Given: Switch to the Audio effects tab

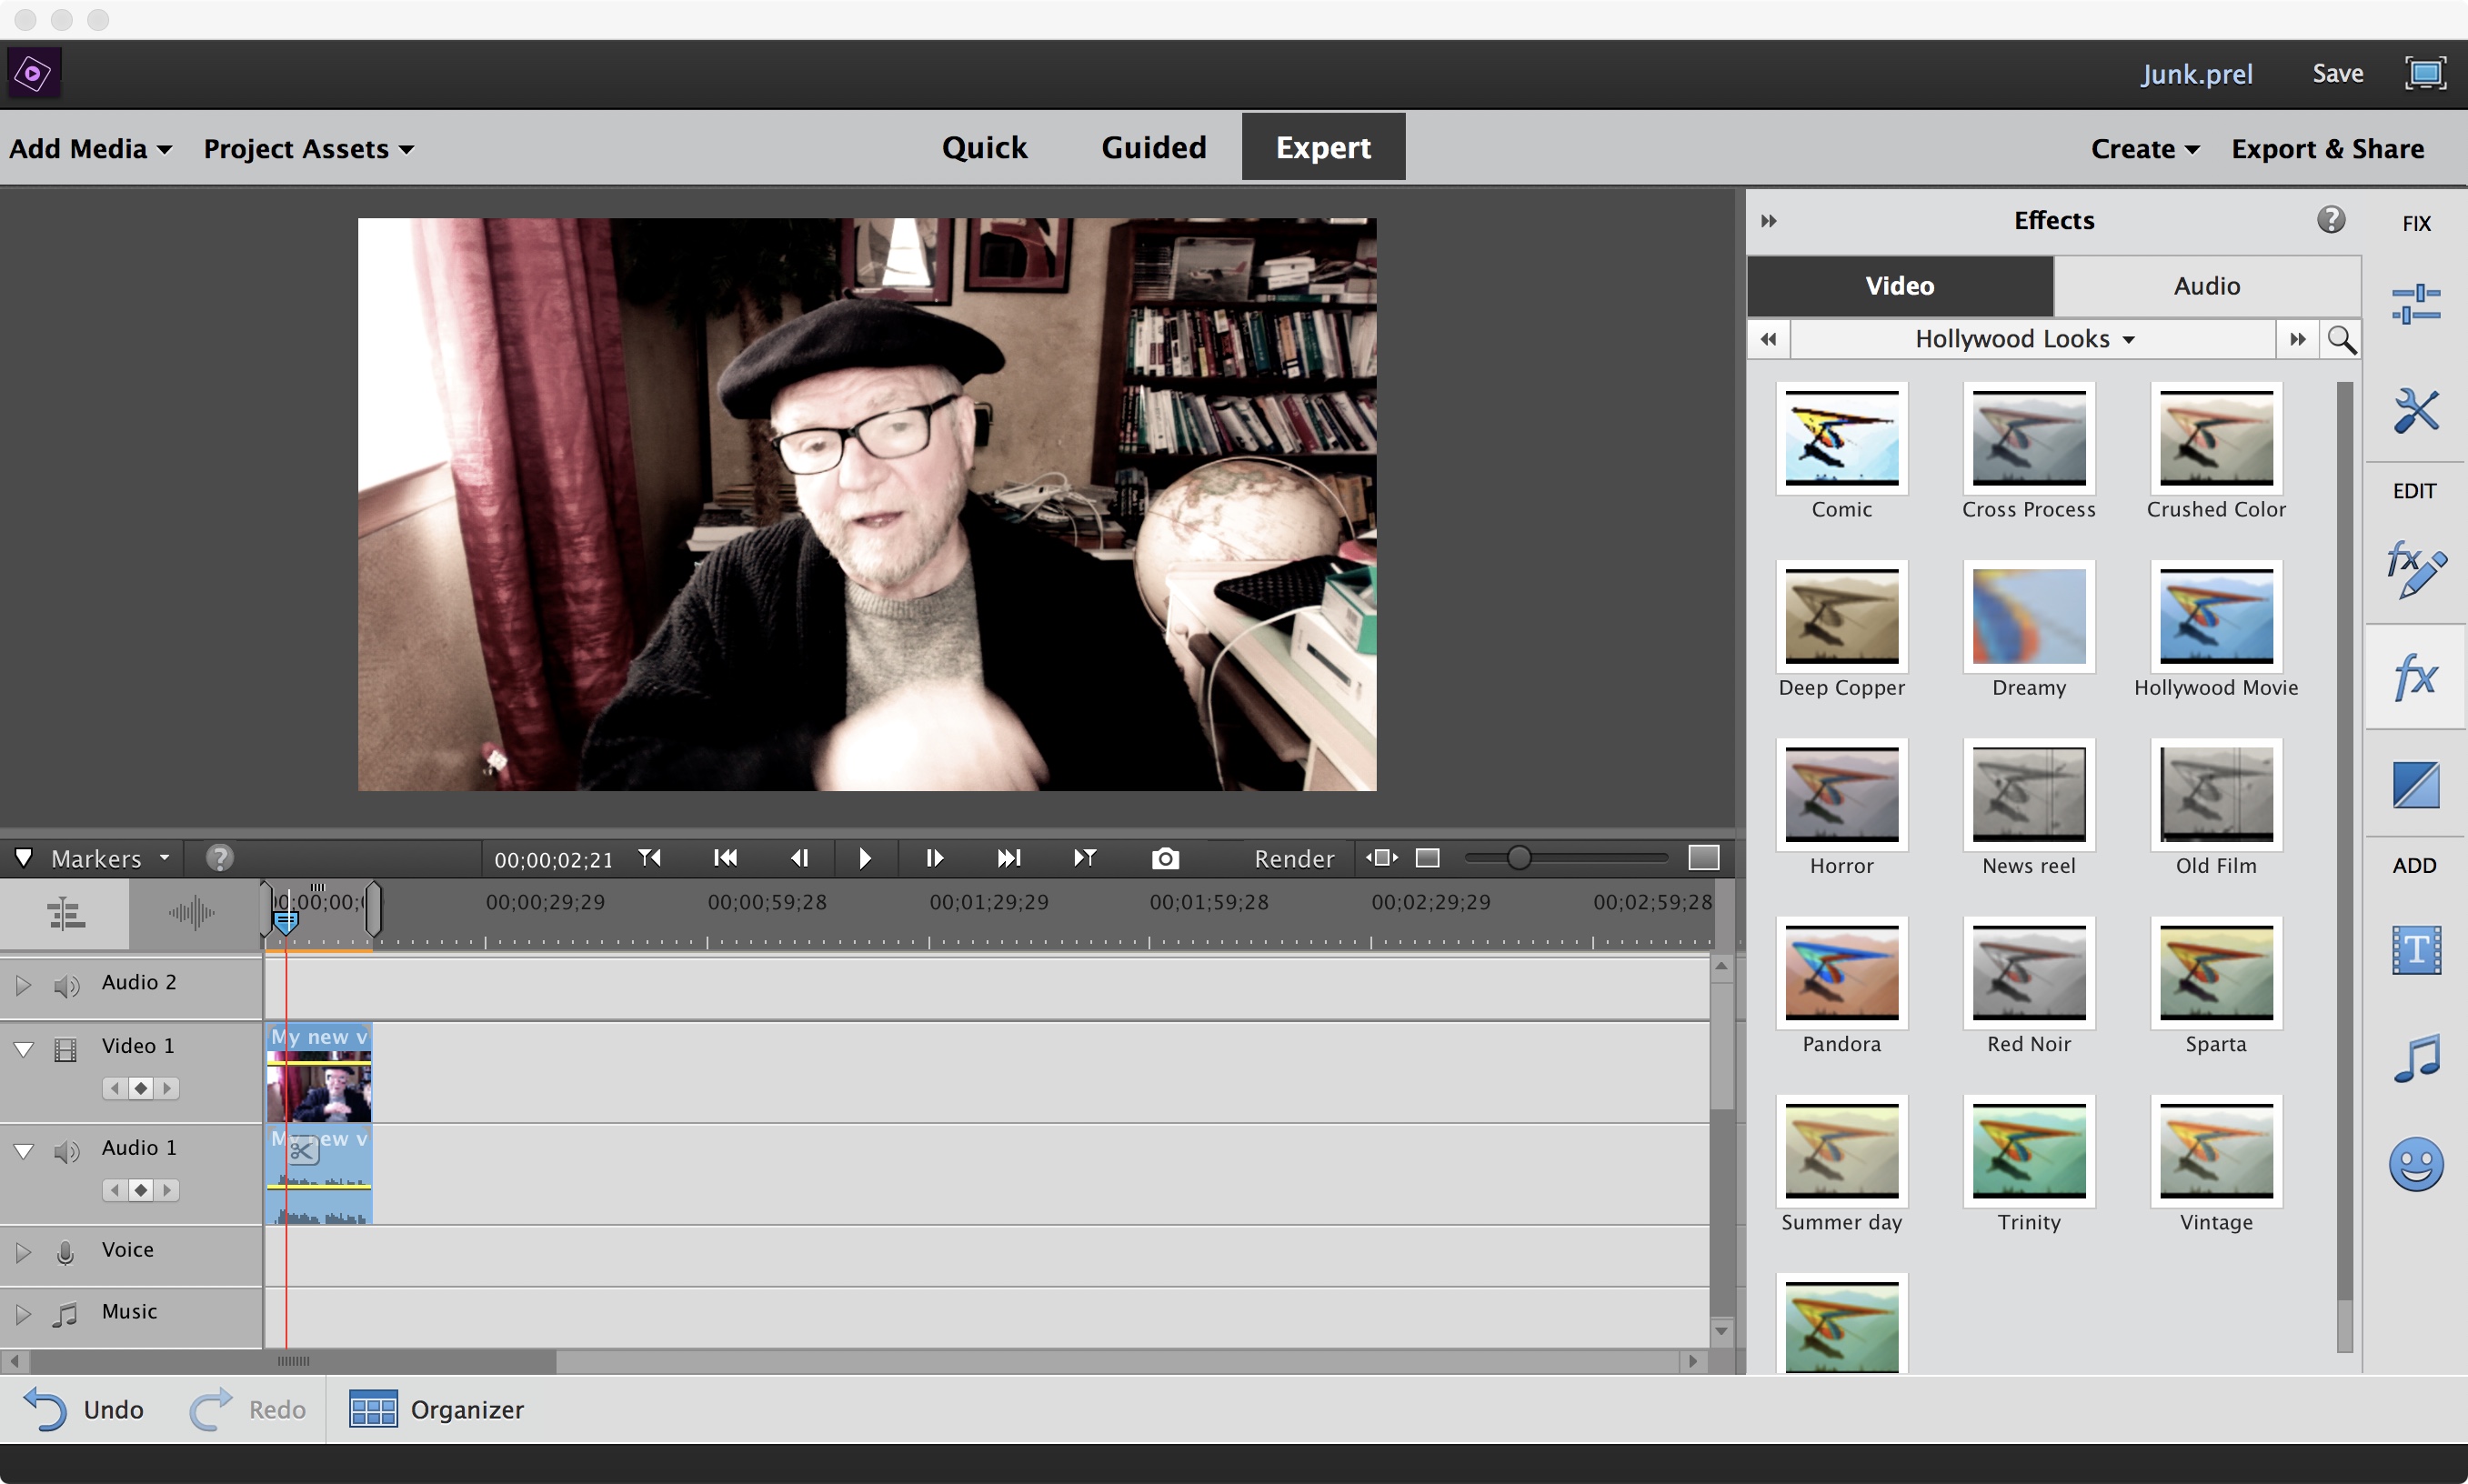Looking at the screenshot, I should point(2205,284).
